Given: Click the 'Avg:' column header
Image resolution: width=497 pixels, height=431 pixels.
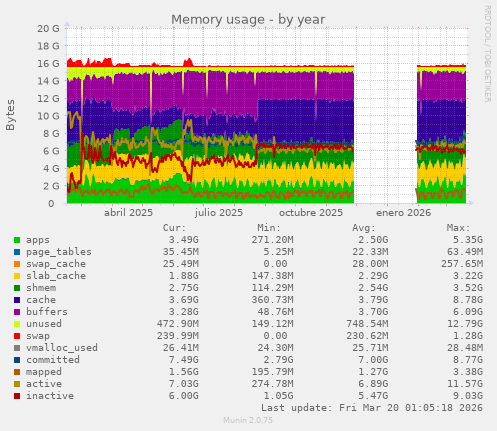Looking at the screenshot, I should (364, 228).
